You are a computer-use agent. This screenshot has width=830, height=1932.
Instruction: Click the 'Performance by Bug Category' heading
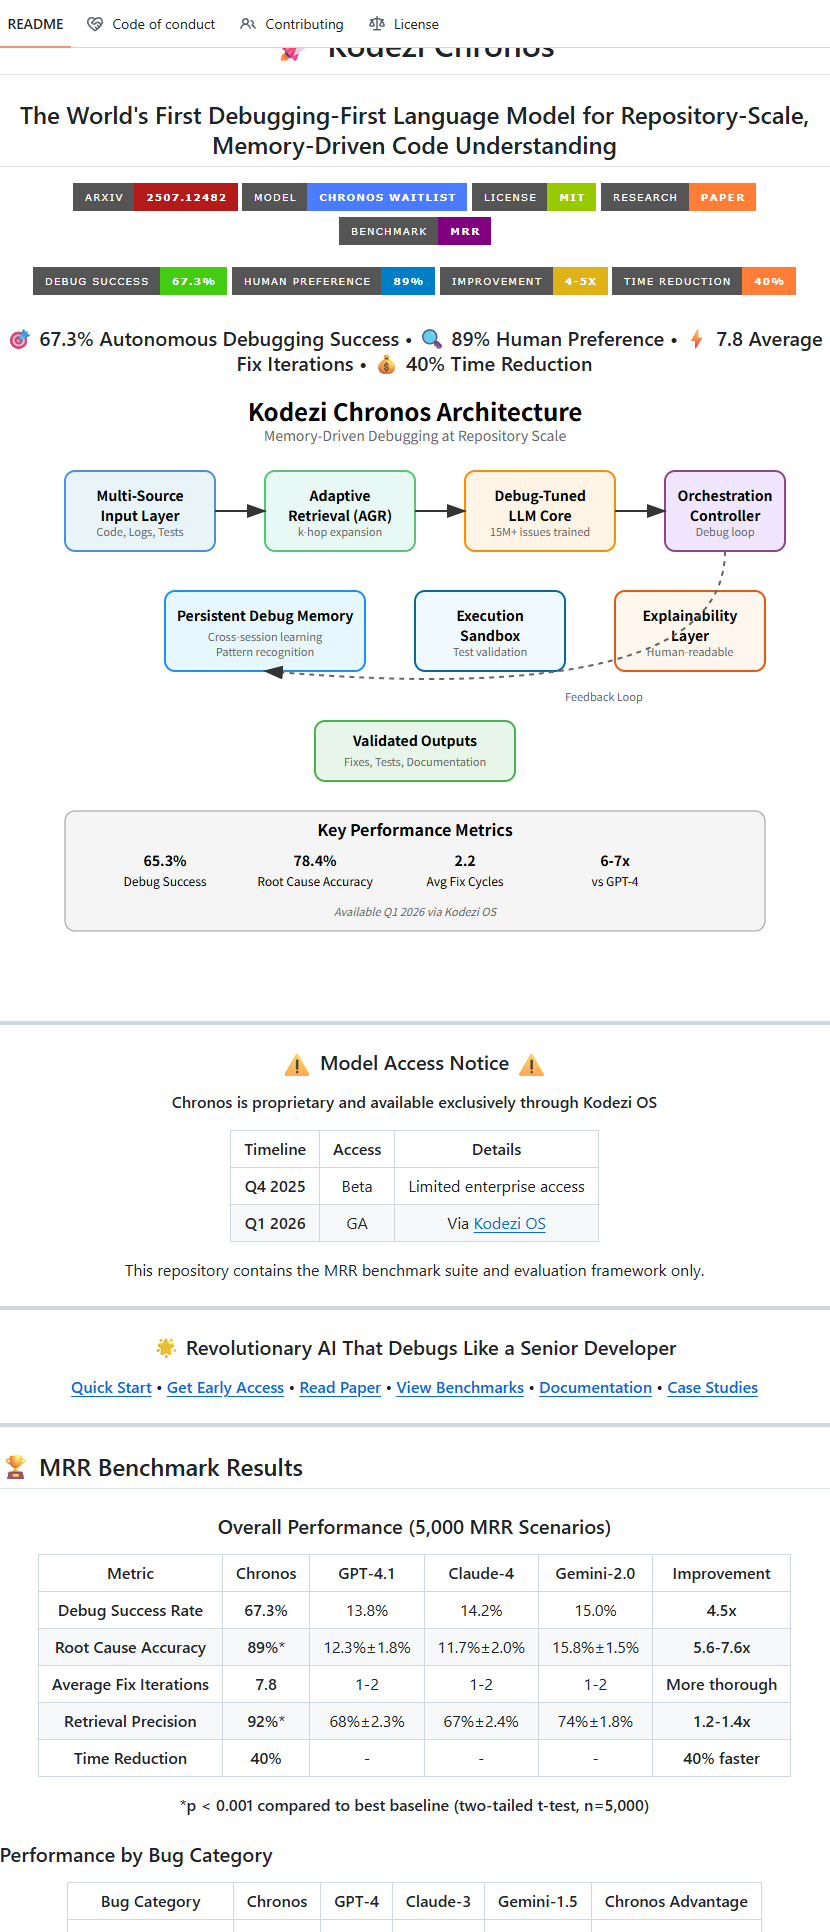pyautogui.click(x=136, y=1856)
